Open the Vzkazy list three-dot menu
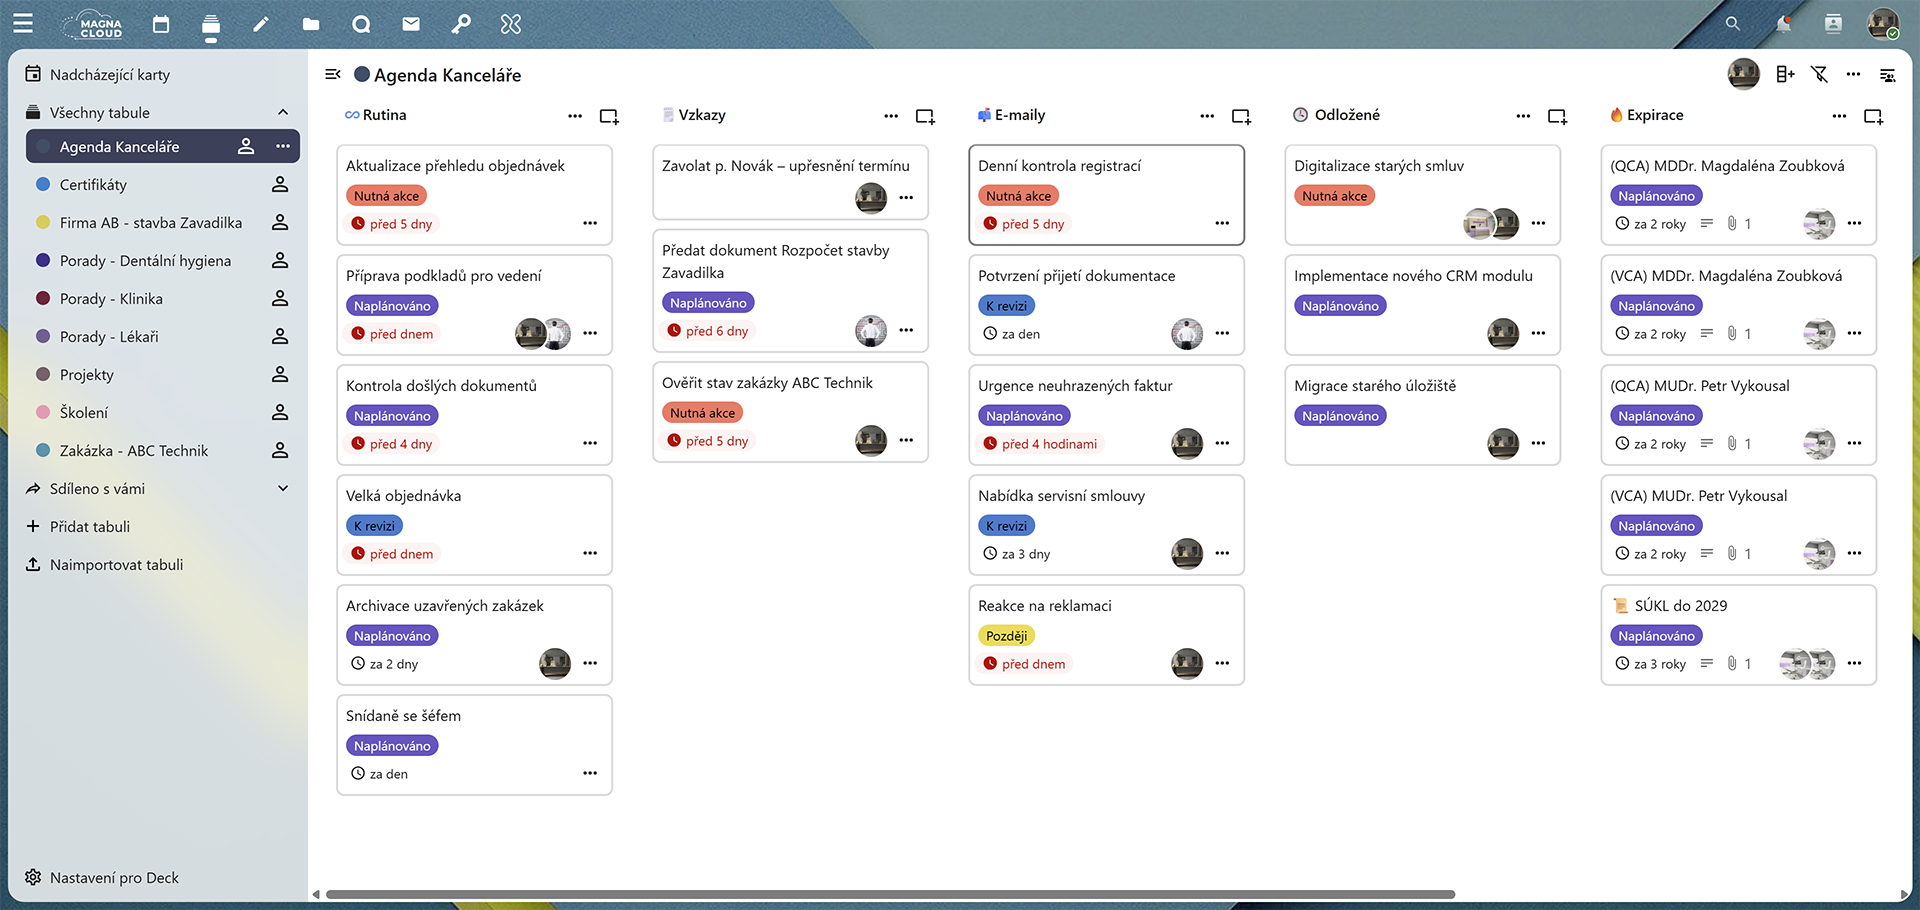Image resolution: width=1920 pixels, height=910 pixels. coord(891,116)
